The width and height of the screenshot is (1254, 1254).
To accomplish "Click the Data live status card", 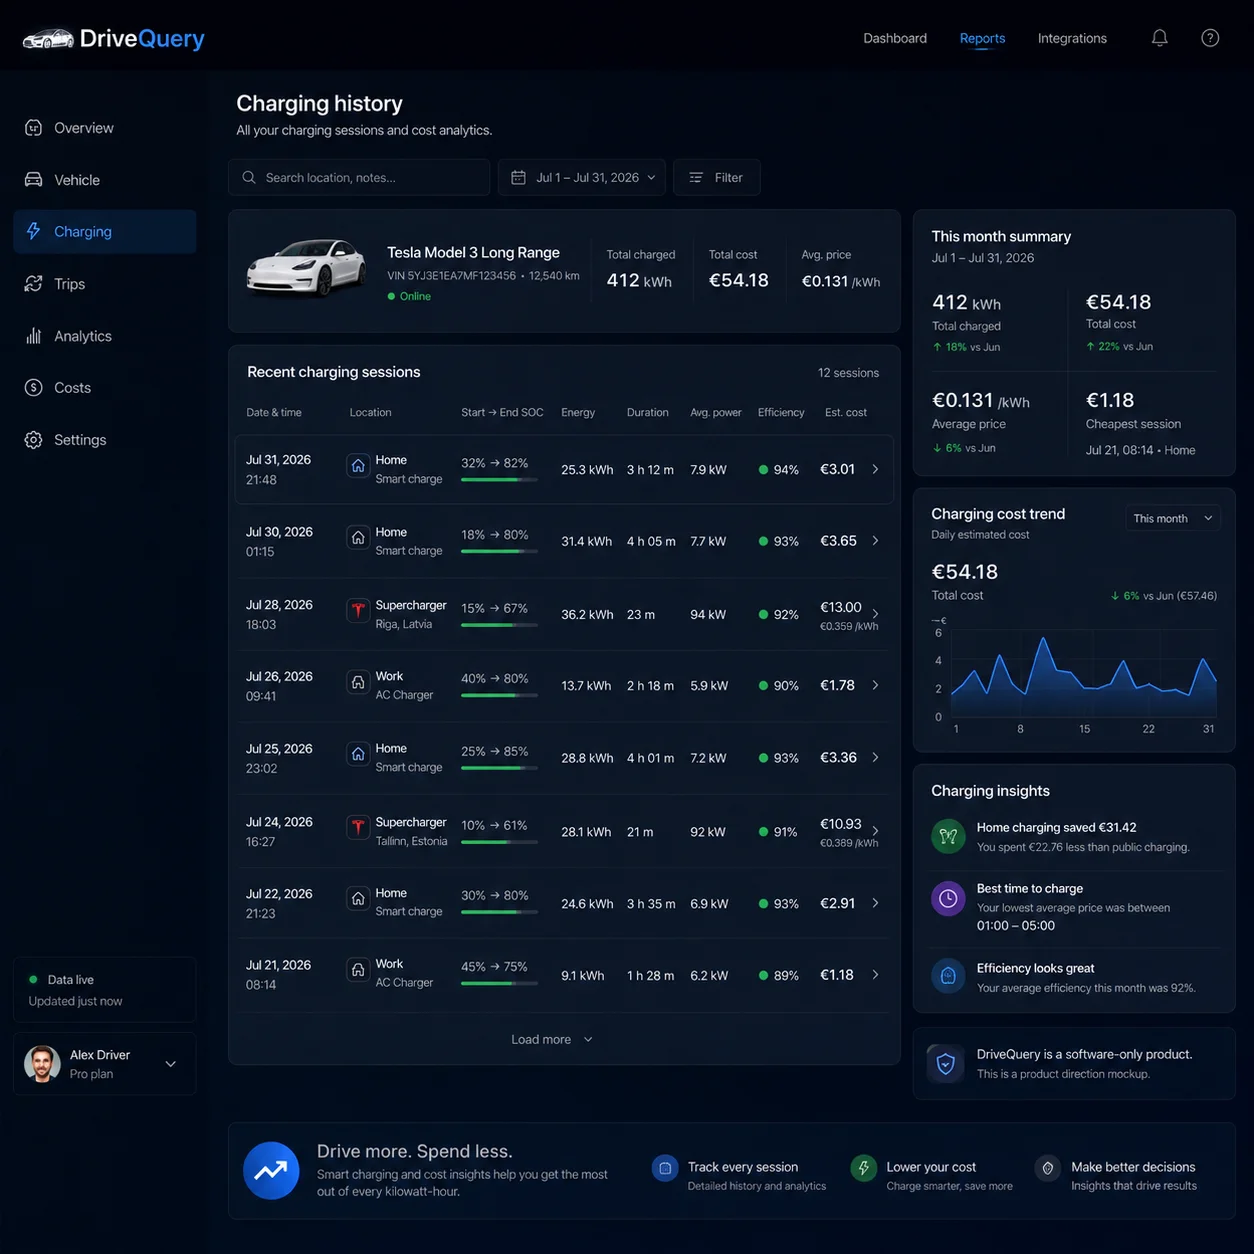I will (105, 990).
